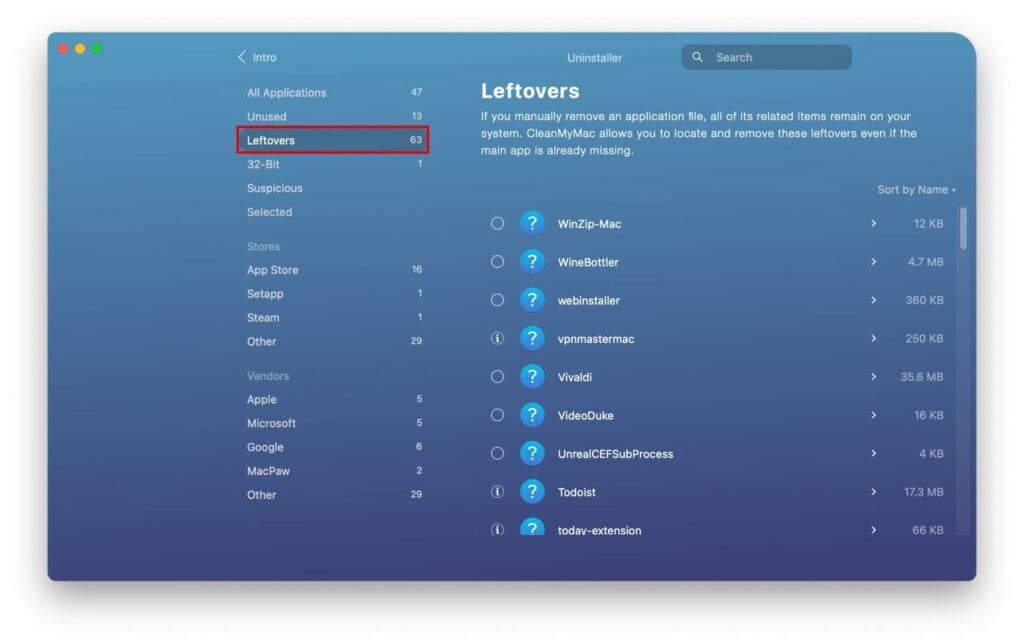1024x644 pixels.
Task: Click the Uninstaller window title
Action: [x=594, y=57]
